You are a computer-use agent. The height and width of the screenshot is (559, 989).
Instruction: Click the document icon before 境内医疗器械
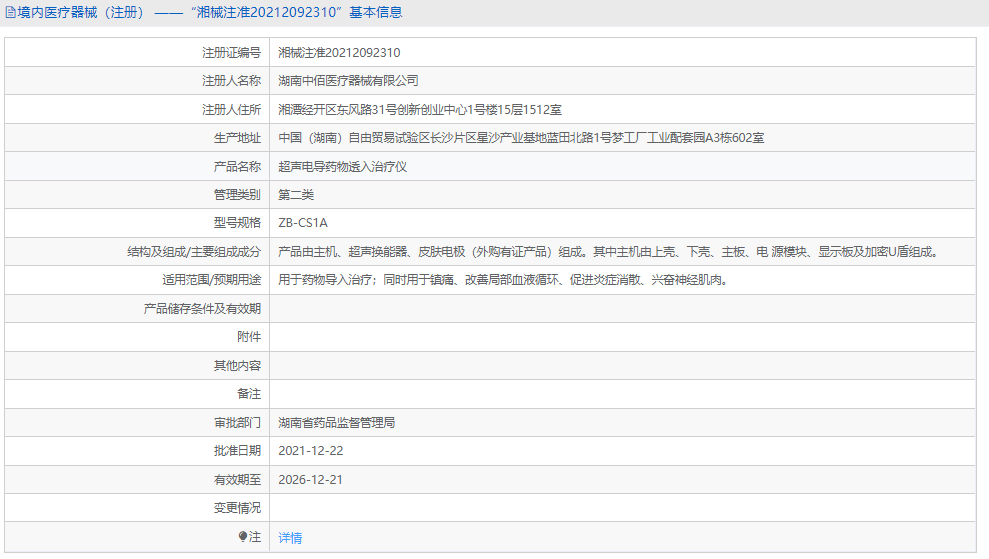[x=11, y=13]
